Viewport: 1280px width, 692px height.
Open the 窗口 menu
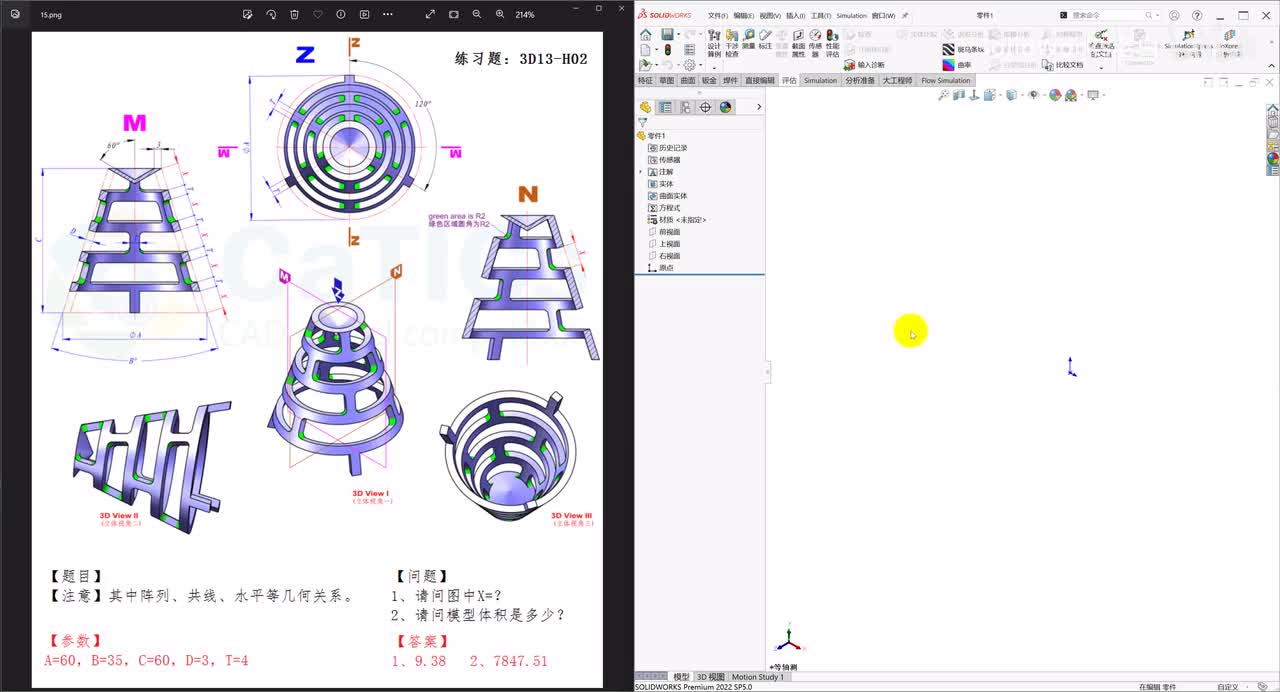[883, 16]
